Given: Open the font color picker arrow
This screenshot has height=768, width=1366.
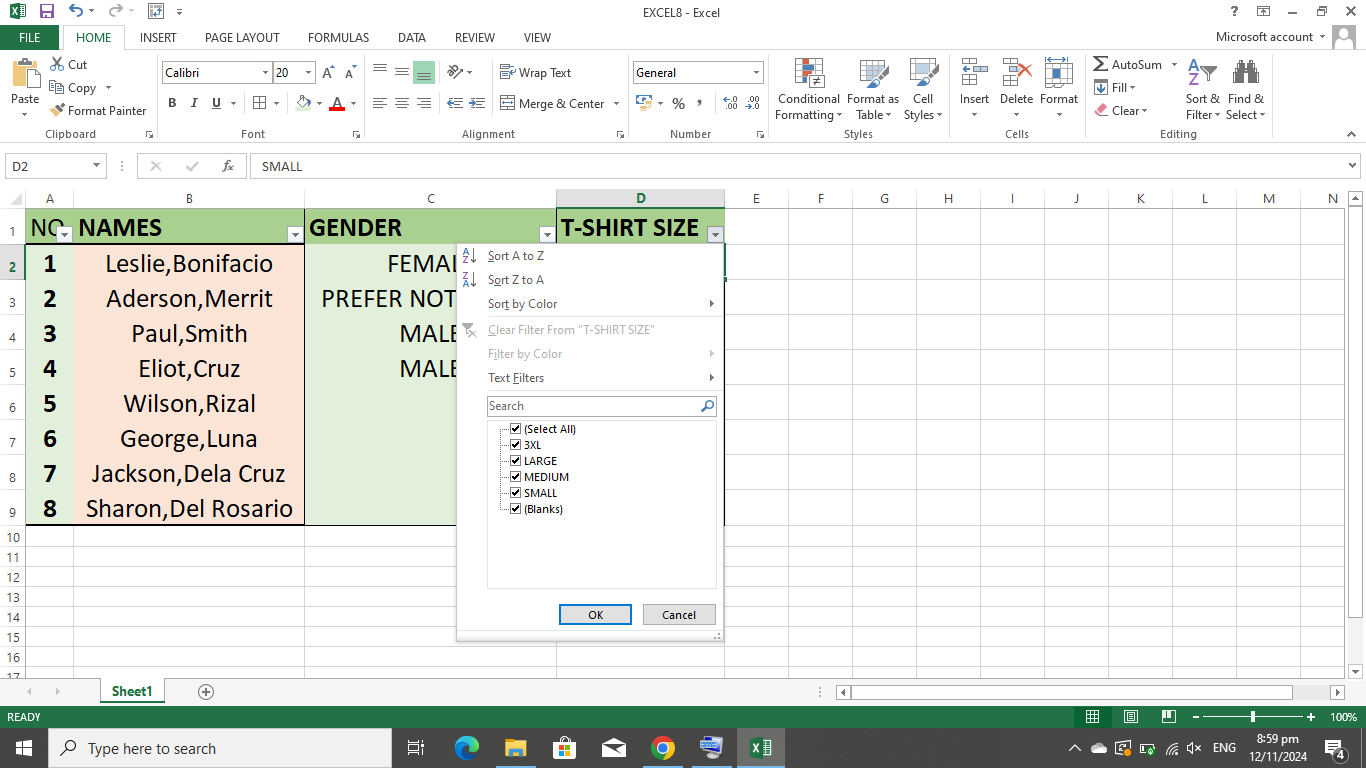Looking at the screenshot, I should click(355, 104).
